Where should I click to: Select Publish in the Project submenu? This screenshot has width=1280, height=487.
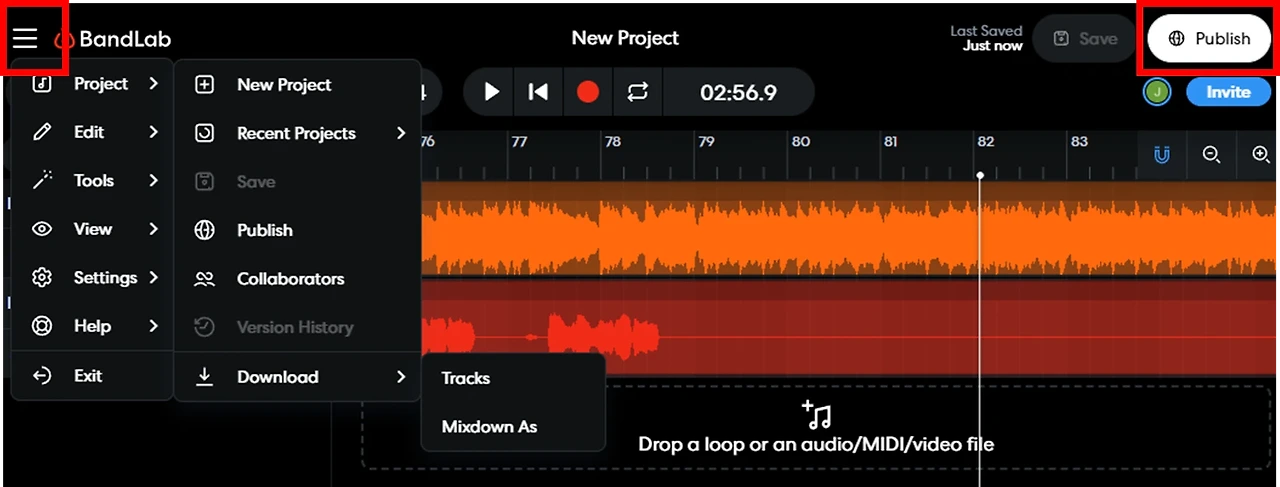point(298,230)
